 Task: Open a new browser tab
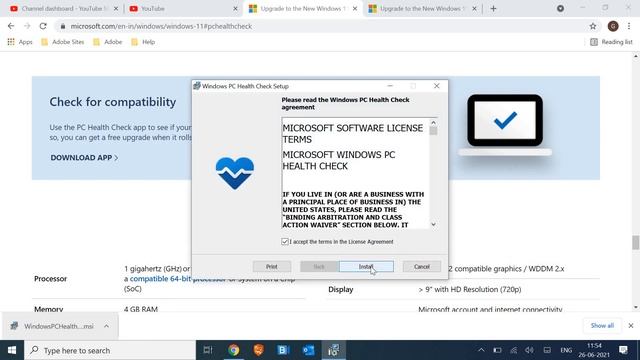click(493, 9)
